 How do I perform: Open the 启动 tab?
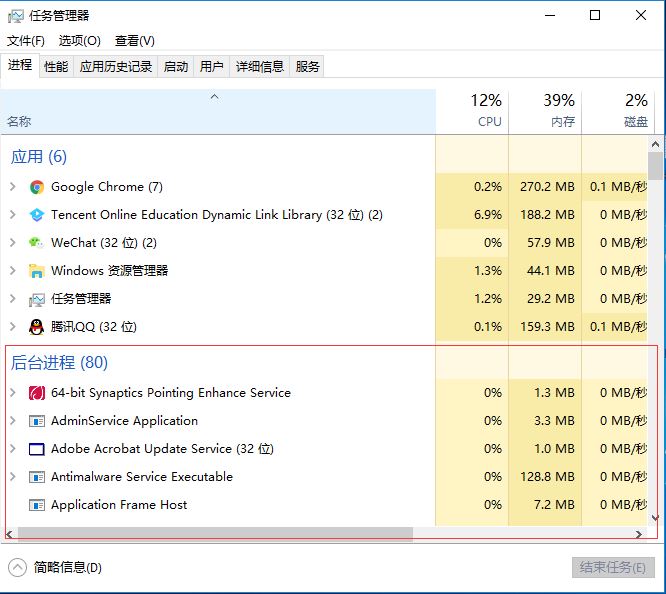[x=176, y=67]
